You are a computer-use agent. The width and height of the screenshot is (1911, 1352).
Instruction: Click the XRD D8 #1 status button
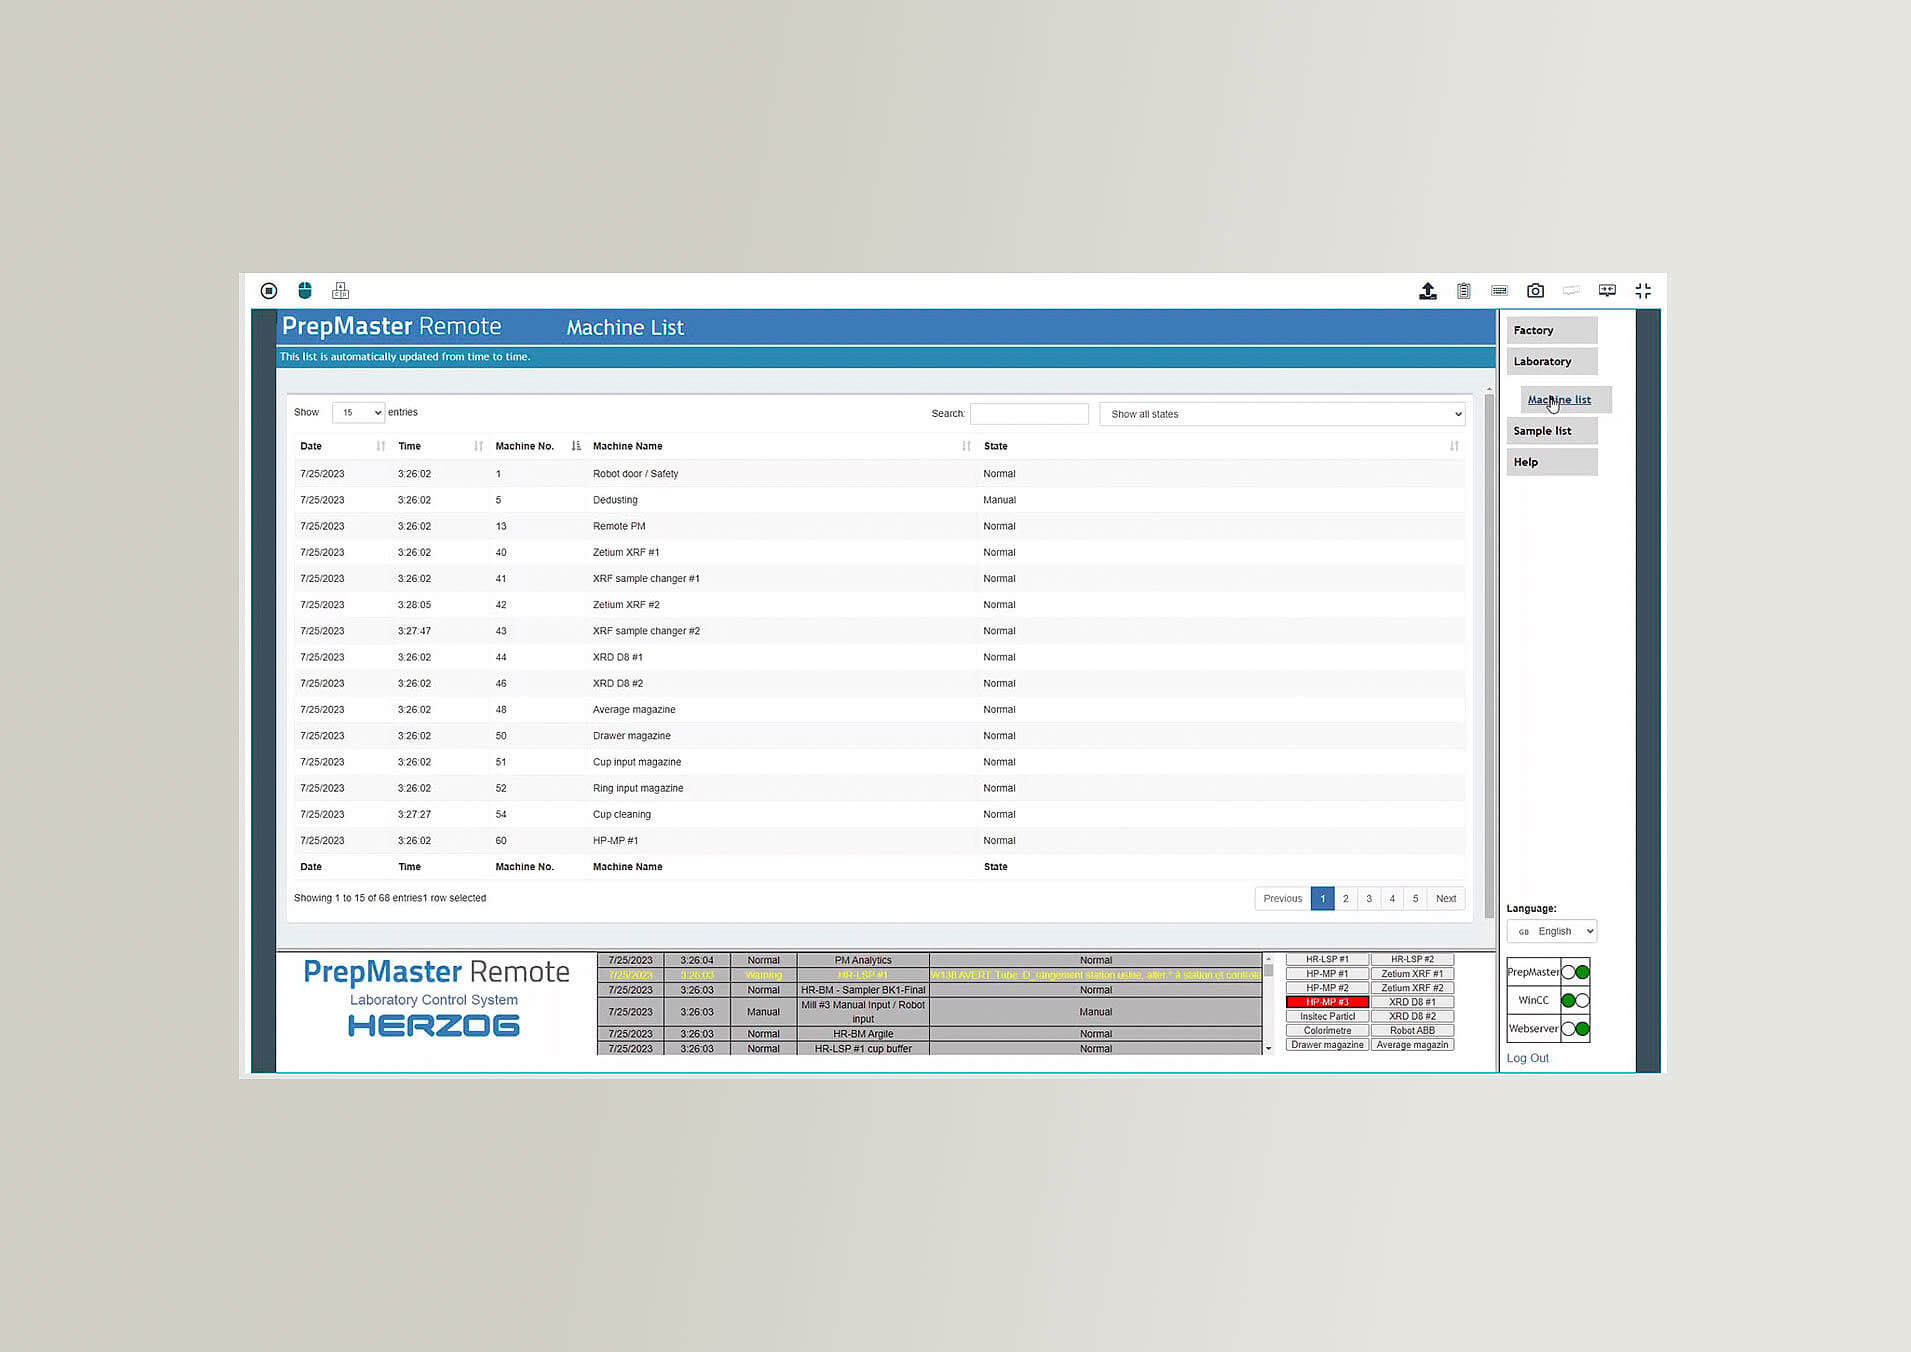1412,1002
